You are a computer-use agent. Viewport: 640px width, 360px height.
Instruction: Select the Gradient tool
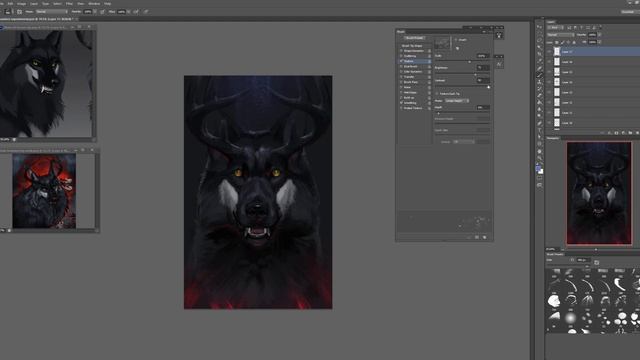pos(540,102)
